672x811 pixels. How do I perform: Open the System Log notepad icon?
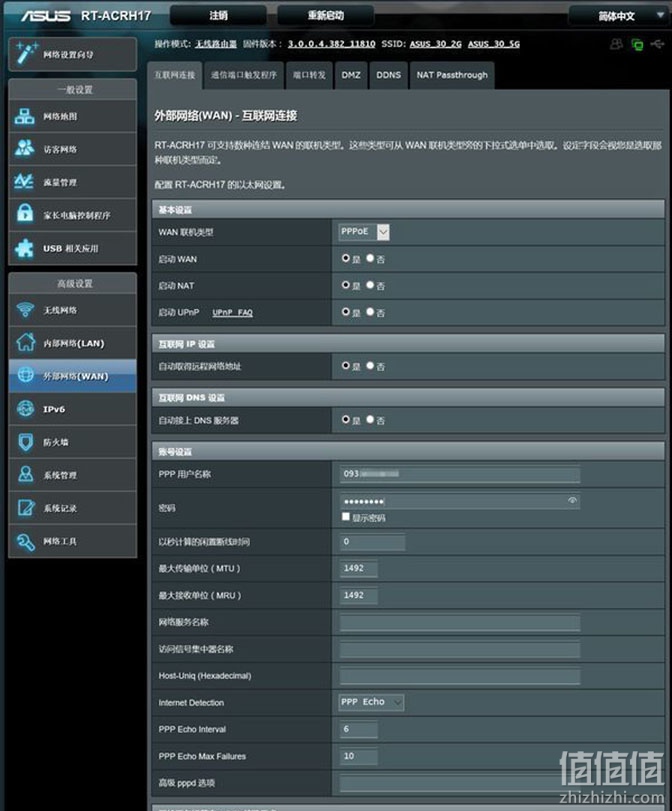[x=25, y=508]
